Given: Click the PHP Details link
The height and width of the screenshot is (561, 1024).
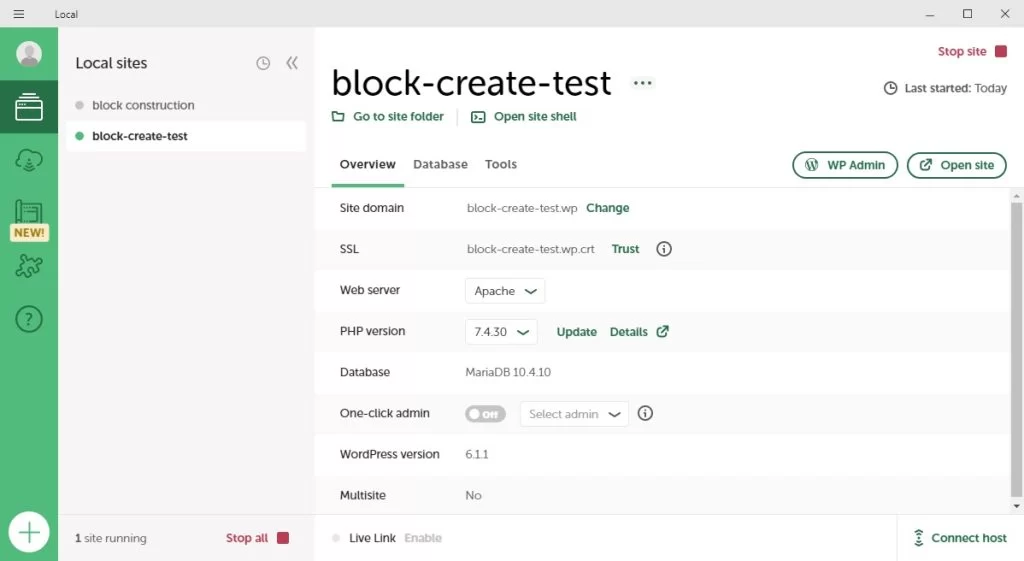Looking at the screenshot, I should [x=628, y=332].
